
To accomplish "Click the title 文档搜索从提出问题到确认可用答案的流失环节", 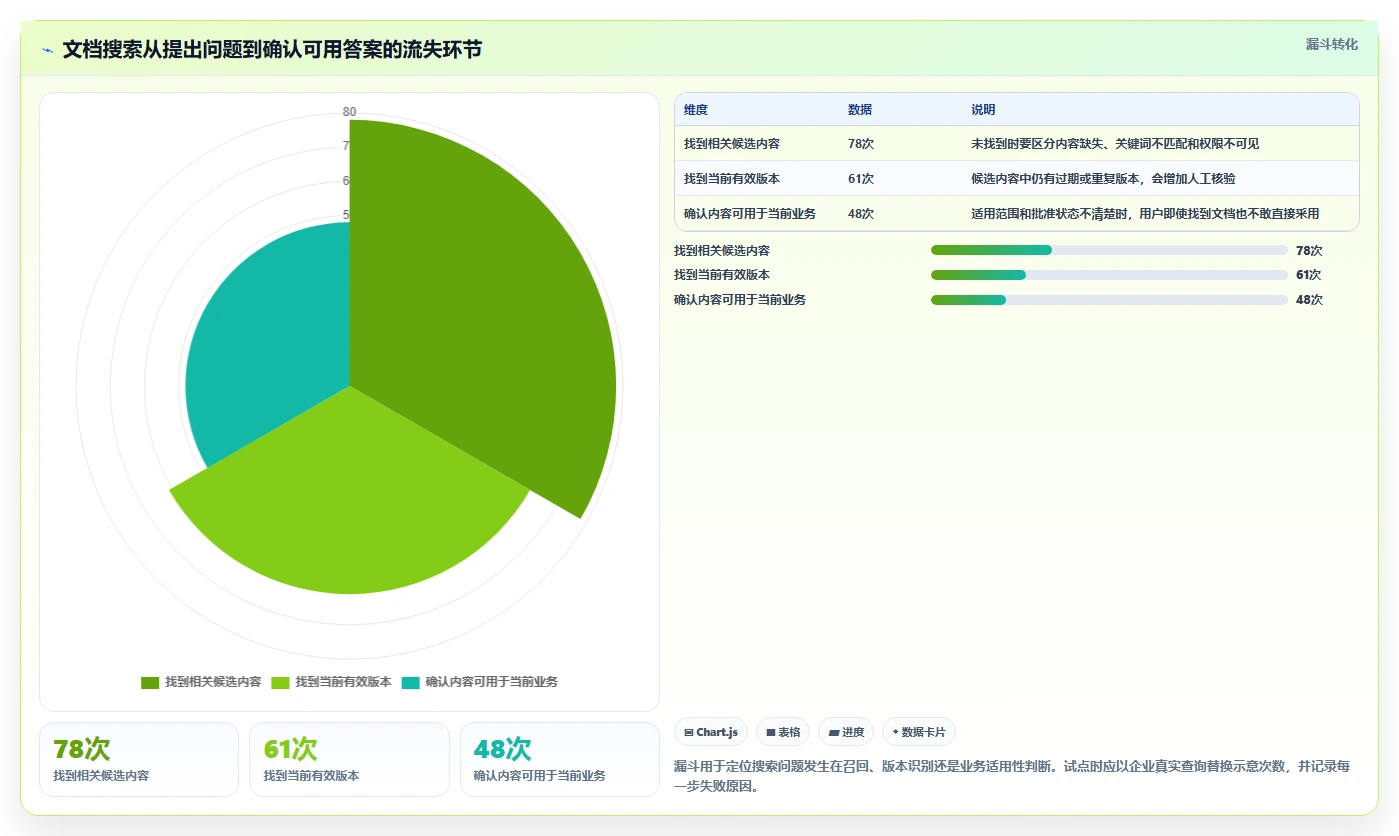I will 272,49.
